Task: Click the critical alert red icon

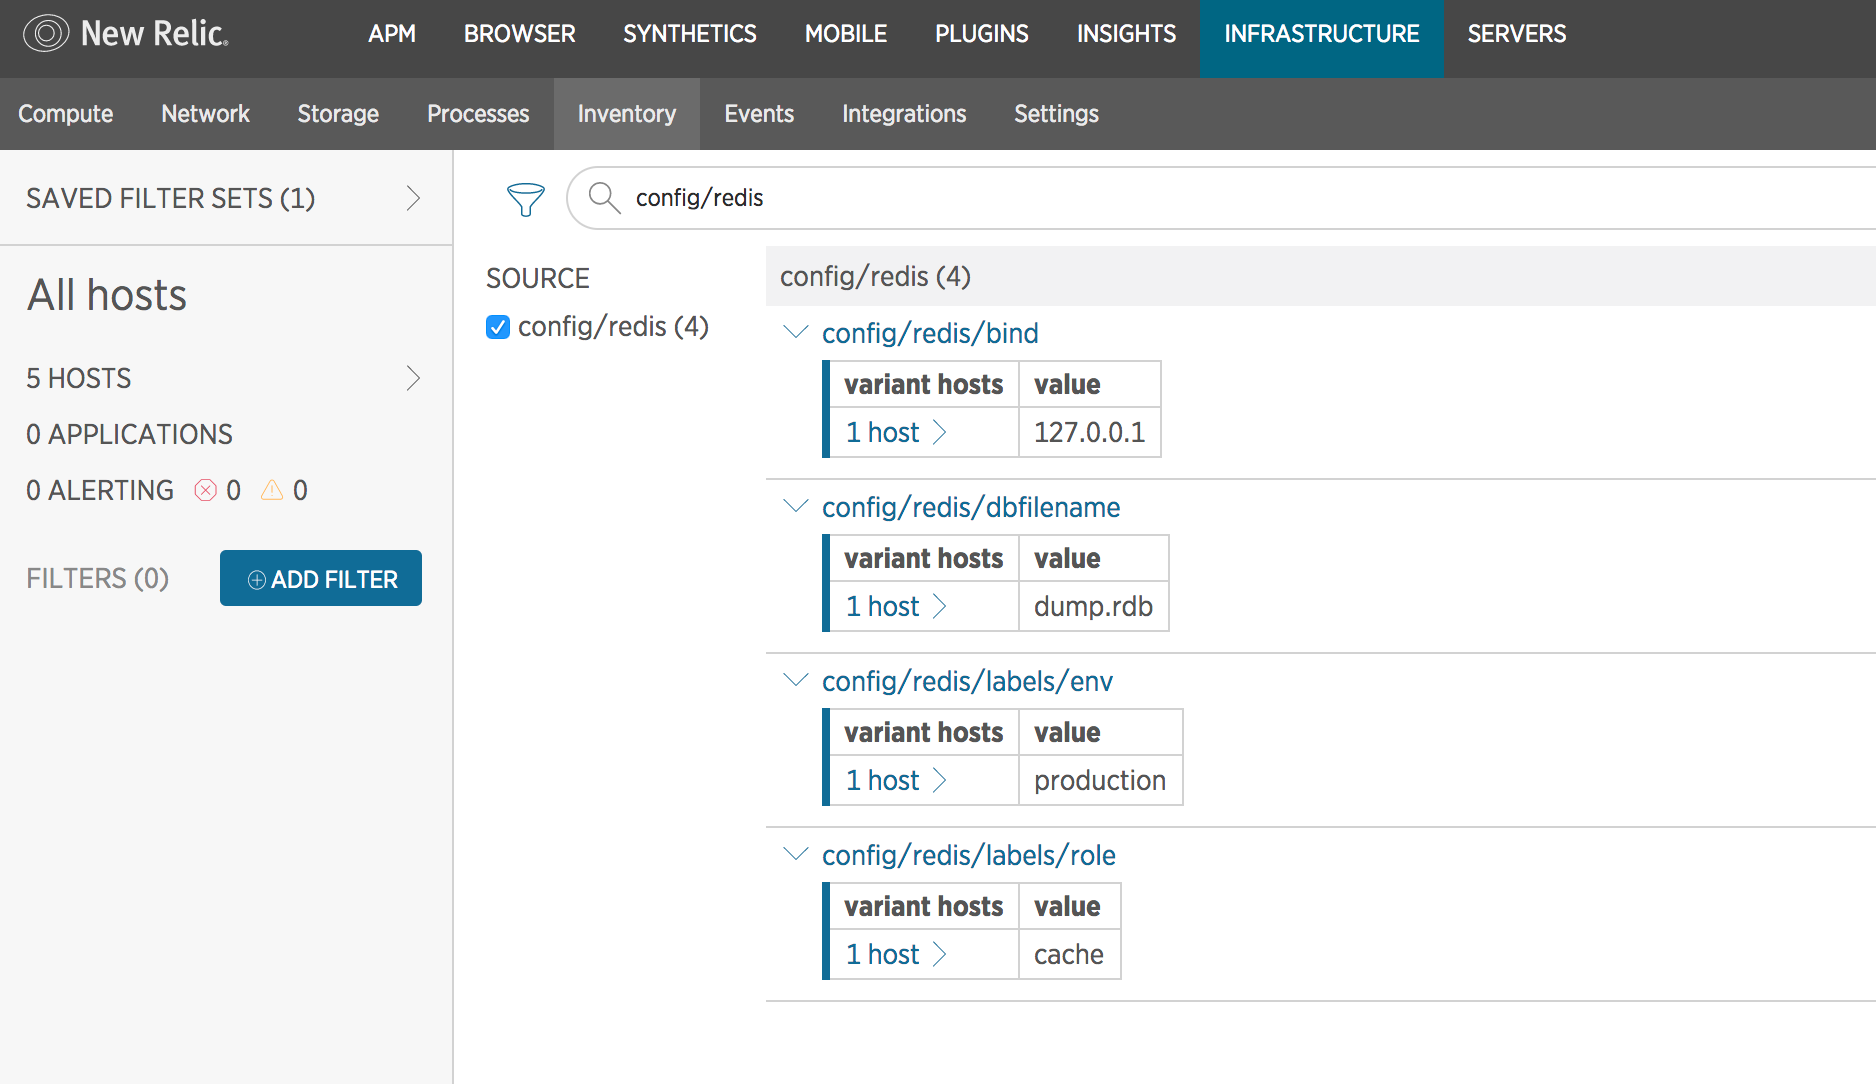Action: (x=205, y=490)
